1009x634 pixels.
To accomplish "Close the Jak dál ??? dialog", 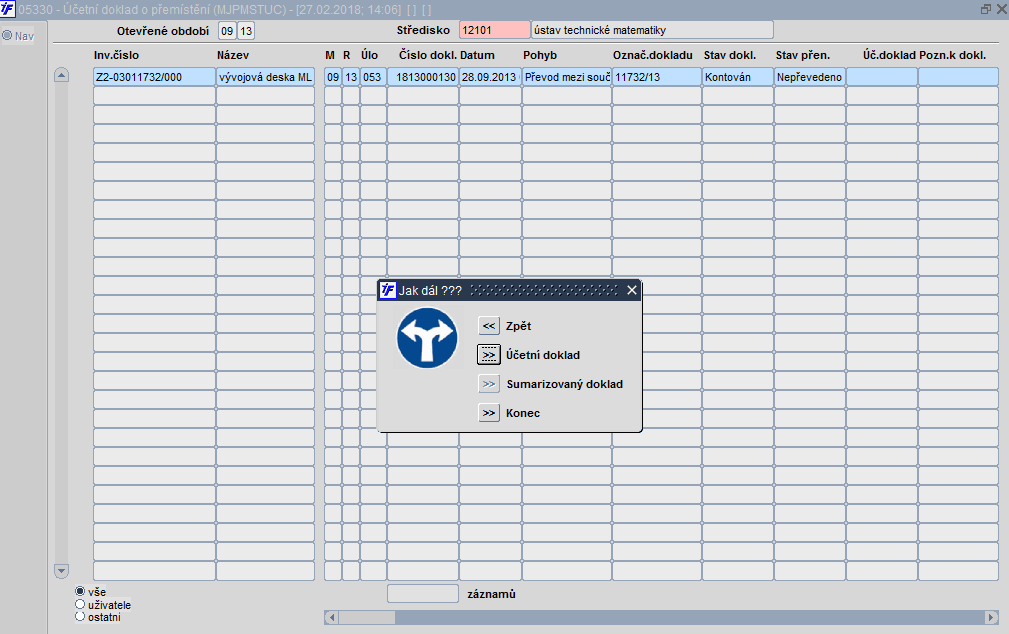I will 632,290.
